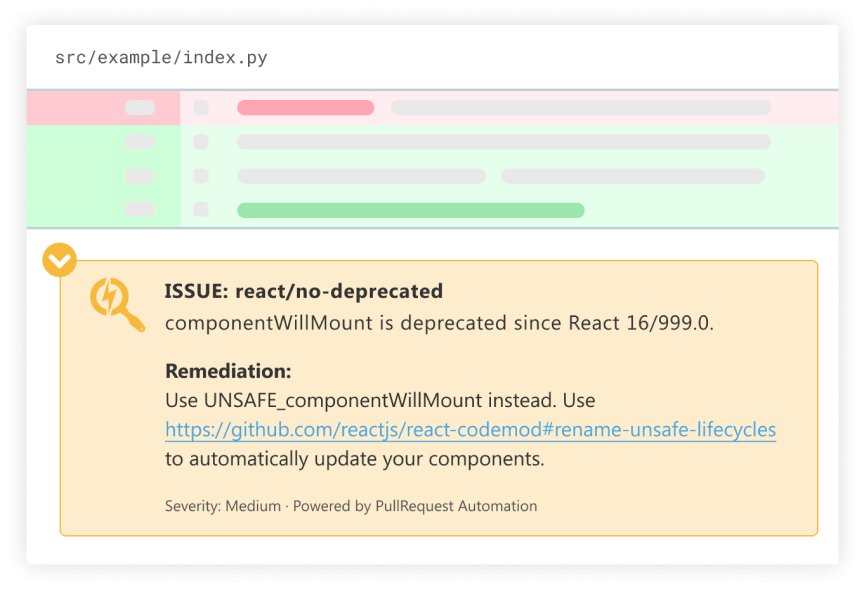The height and width of the screenshot is (590, 864).
Task: Click the right gray bar in the two-segment row
Action: (x=633, y=176)
